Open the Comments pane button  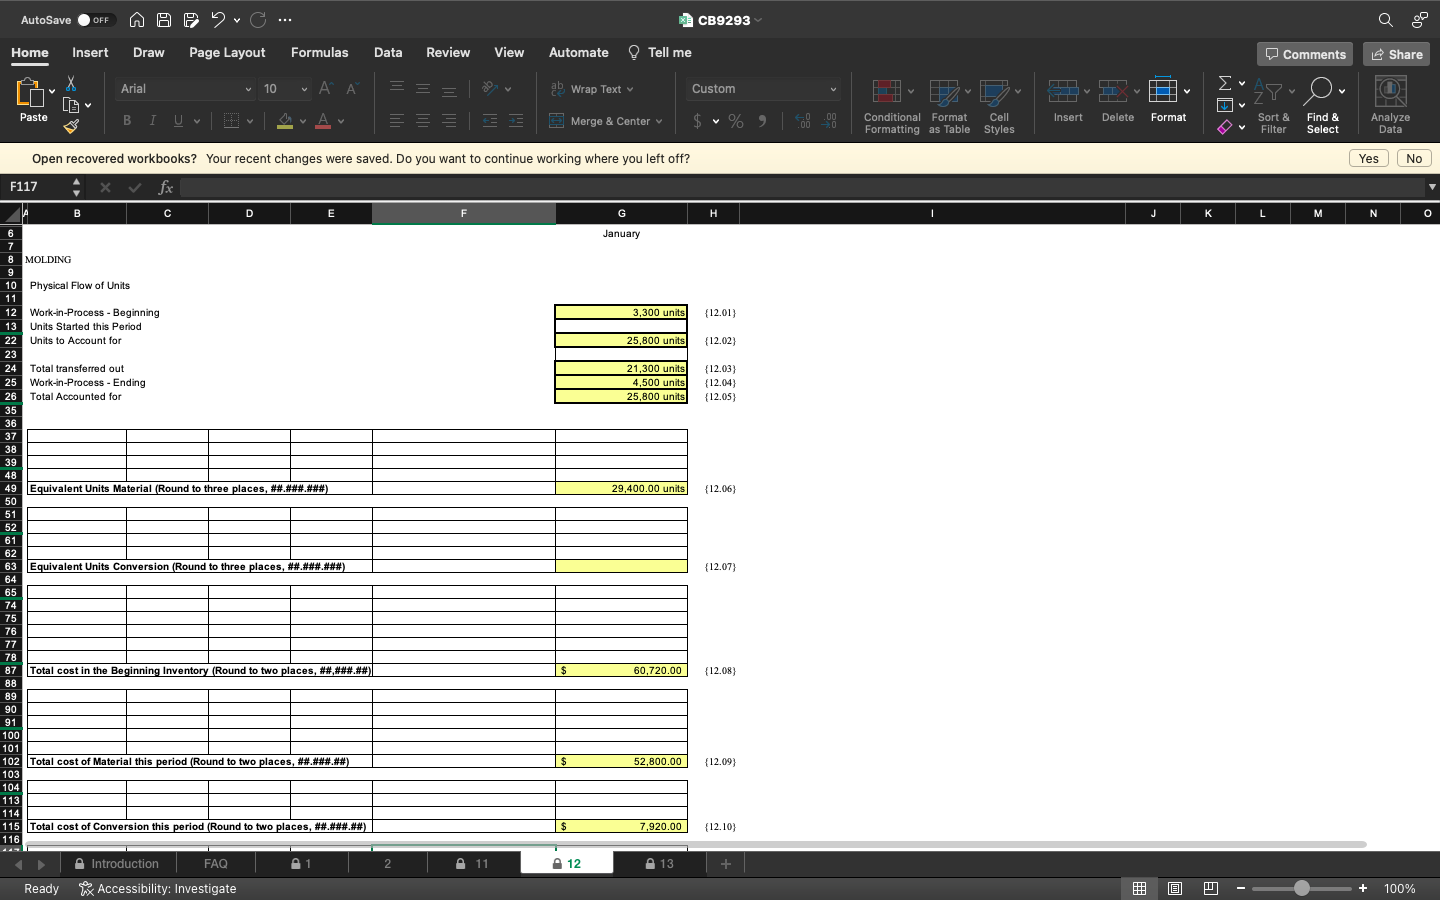pyautogui.click(x=1305, y=54)
